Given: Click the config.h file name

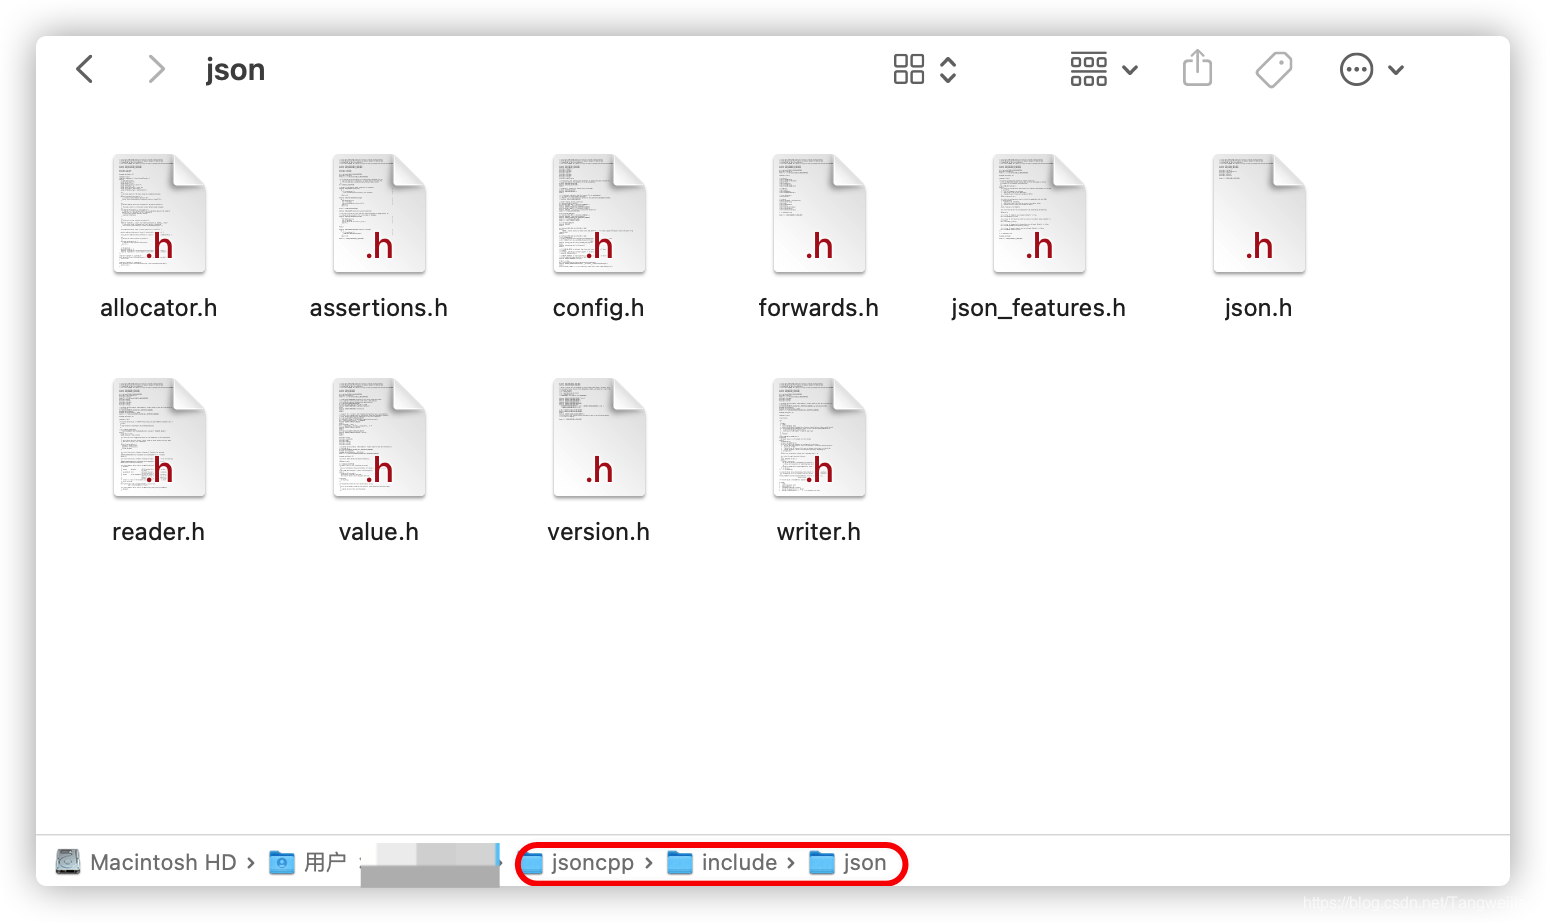Looking at the screenshot, I should tap(599, 308).
